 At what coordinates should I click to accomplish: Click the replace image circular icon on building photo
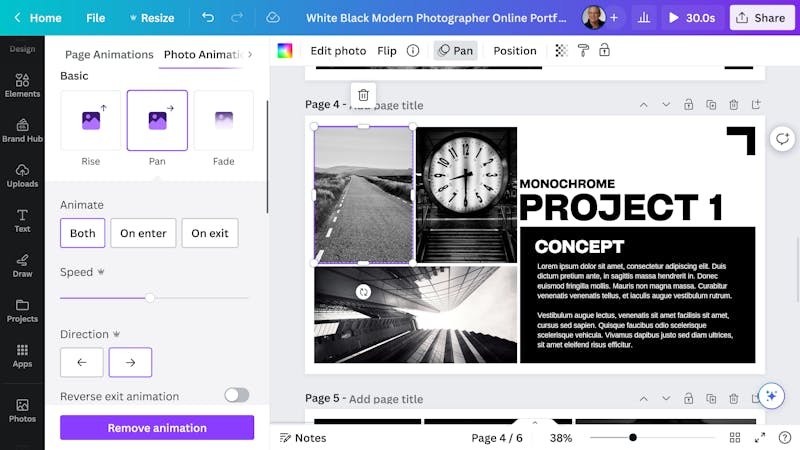[363, 292]
